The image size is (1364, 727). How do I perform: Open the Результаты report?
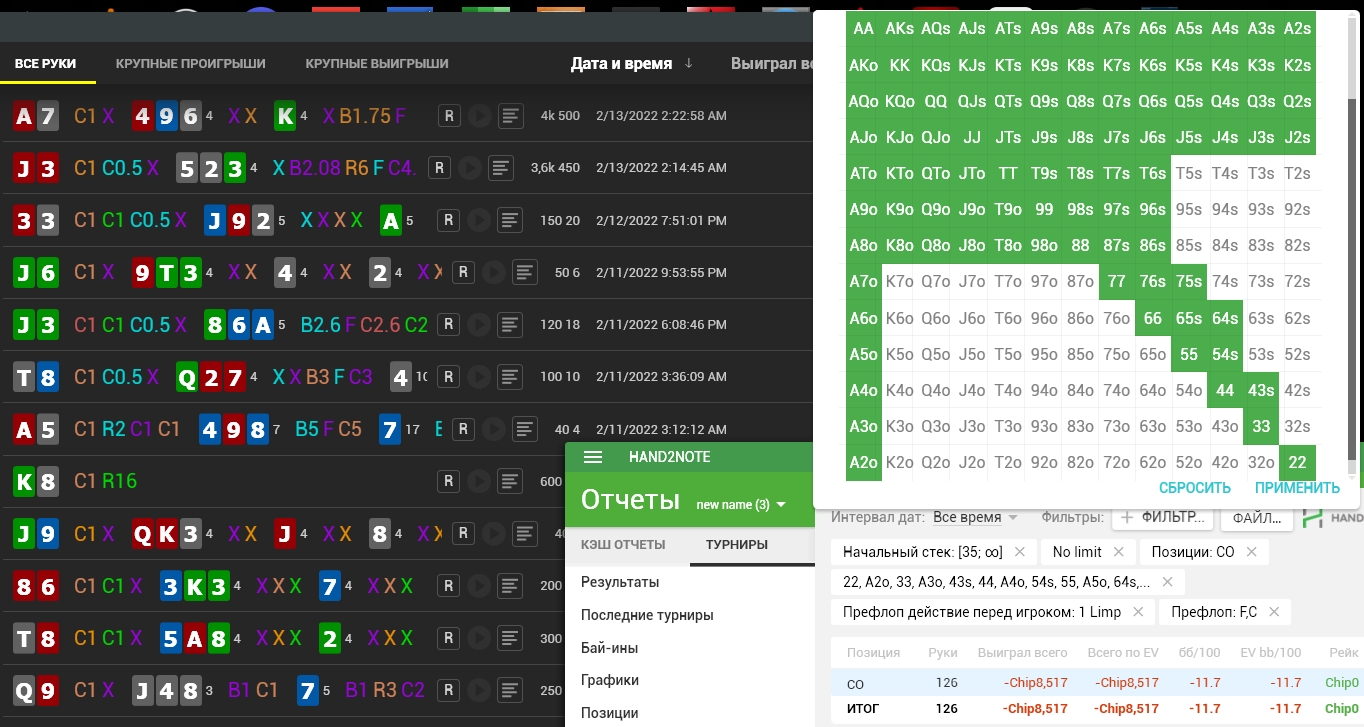coord(620,582)
